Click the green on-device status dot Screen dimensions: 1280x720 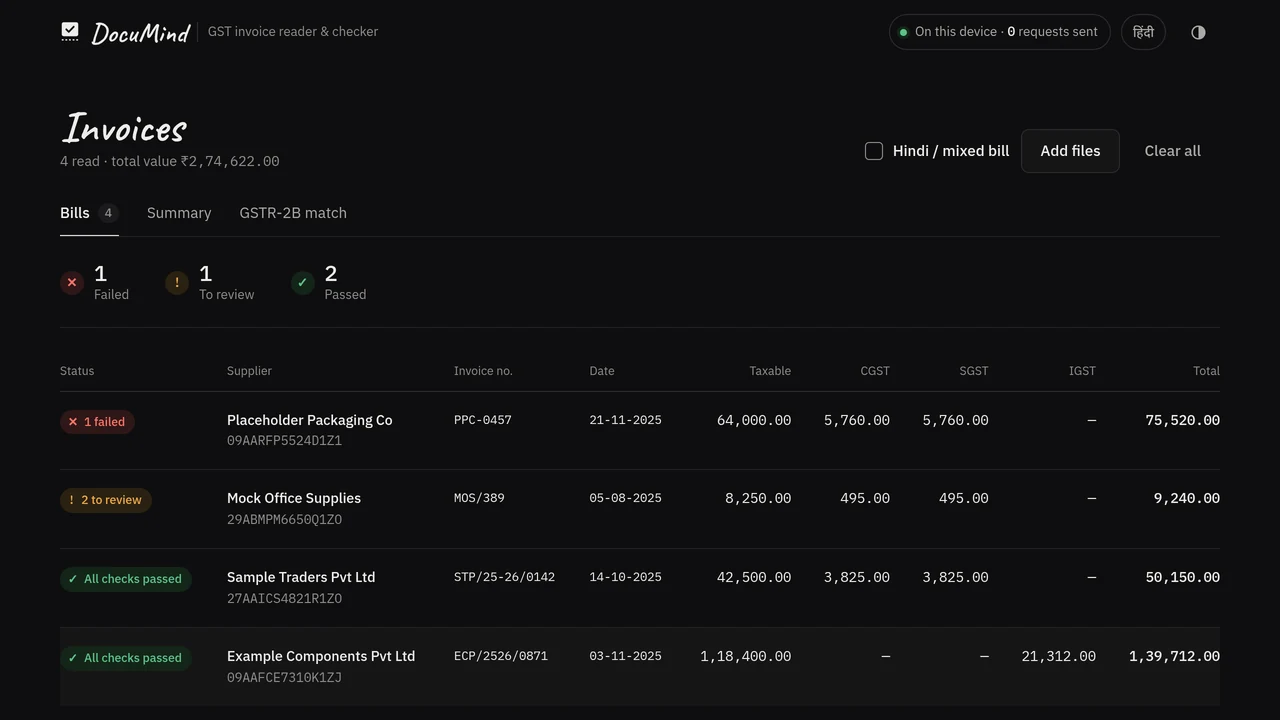903,32
